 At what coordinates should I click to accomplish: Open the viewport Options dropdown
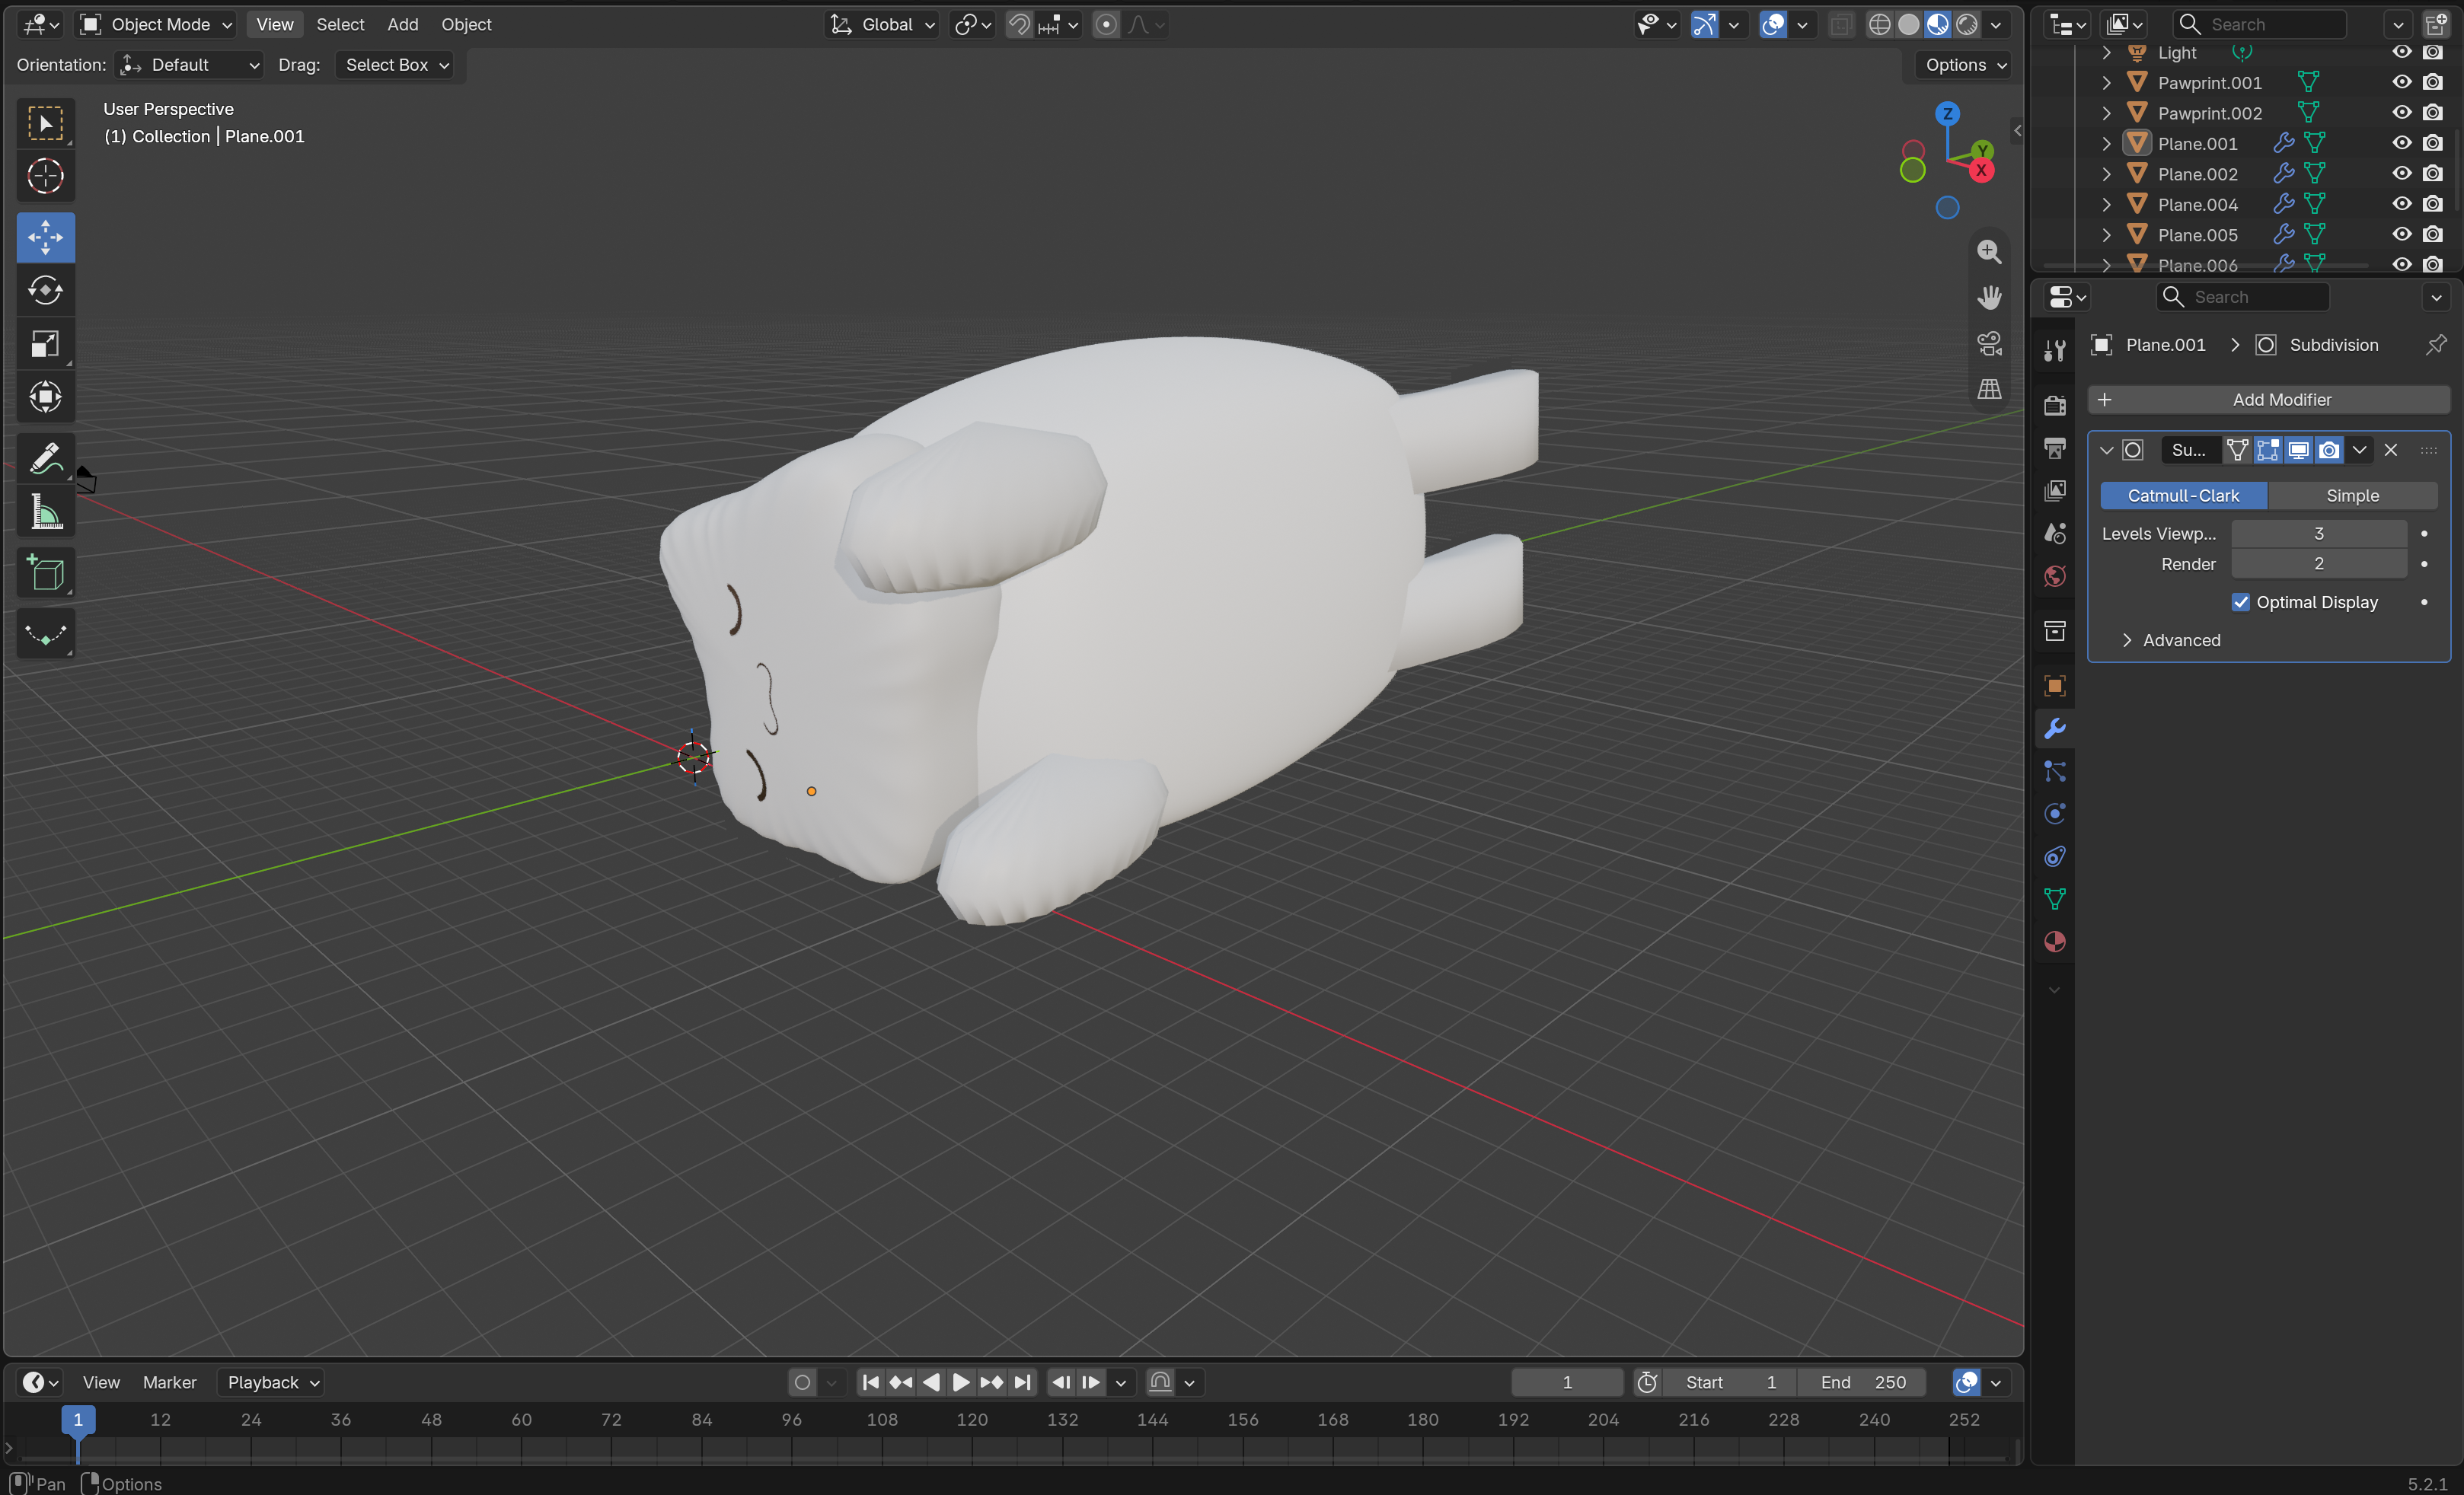coord(1964,65)
